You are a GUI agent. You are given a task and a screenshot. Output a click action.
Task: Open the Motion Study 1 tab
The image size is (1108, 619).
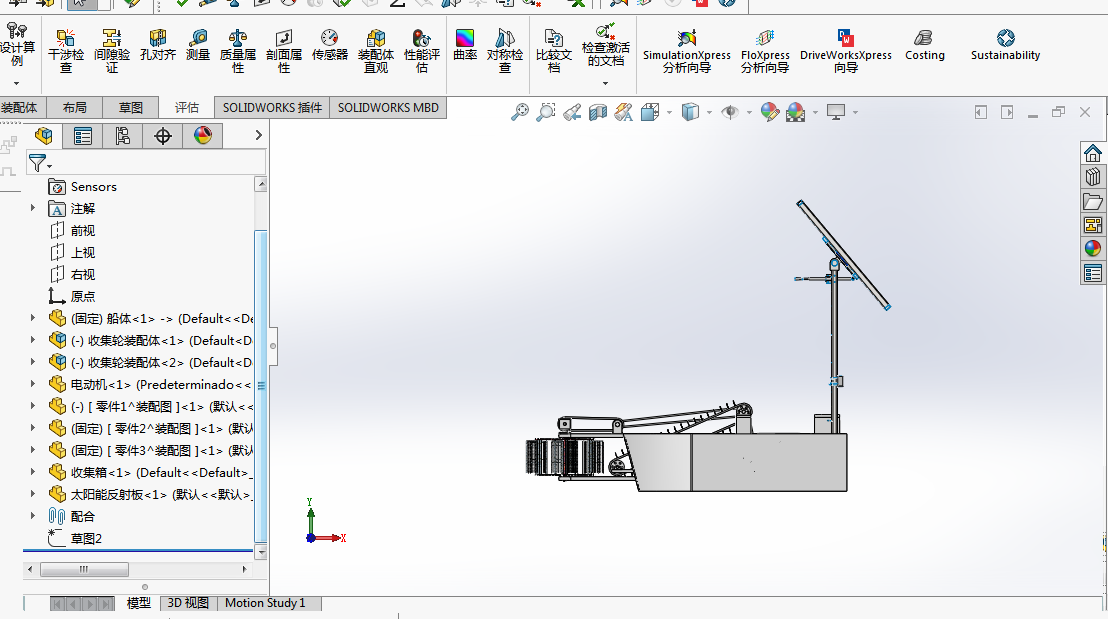point(266,603)
